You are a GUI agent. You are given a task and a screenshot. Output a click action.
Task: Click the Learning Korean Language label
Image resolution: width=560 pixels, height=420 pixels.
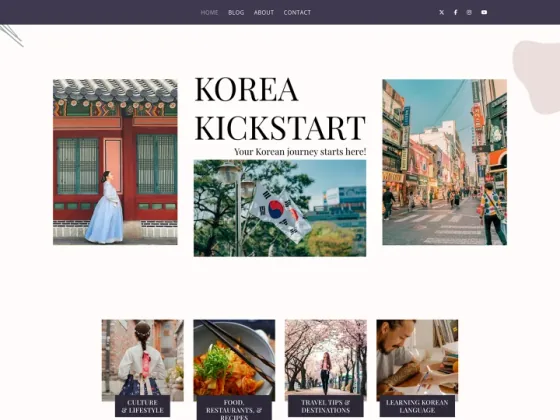pos(417,406)
